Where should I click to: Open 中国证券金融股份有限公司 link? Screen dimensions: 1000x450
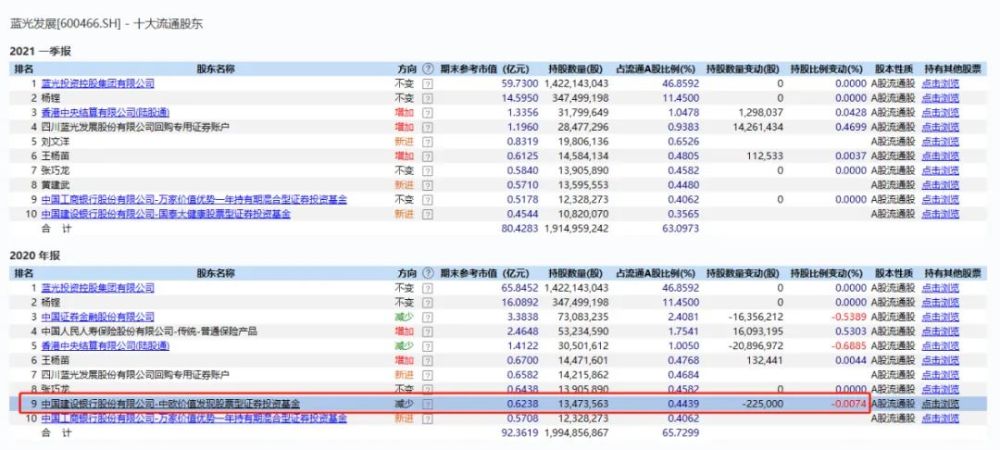click(x=98, y=317)
